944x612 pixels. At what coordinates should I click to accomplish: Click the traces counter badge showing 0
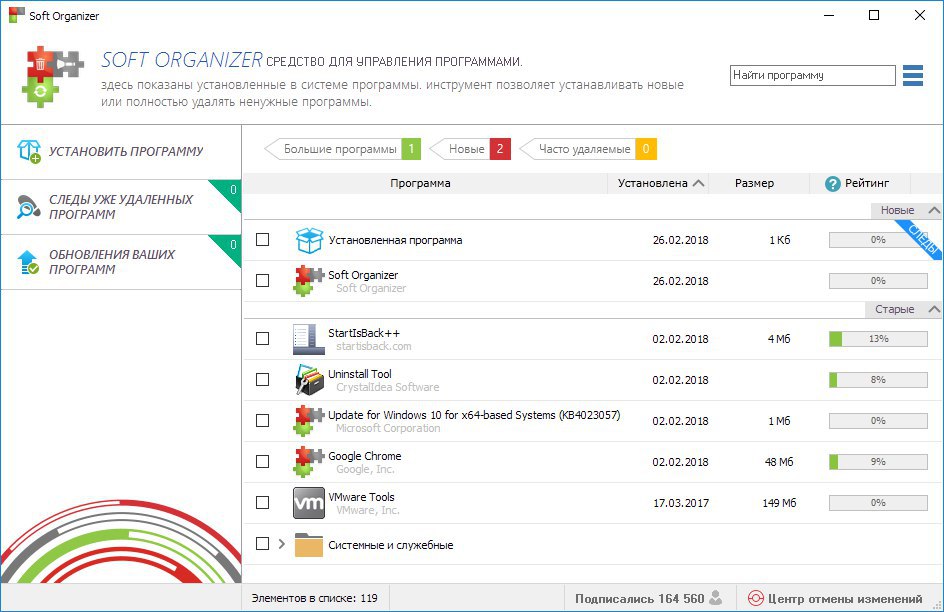click(x=232, y=190)
